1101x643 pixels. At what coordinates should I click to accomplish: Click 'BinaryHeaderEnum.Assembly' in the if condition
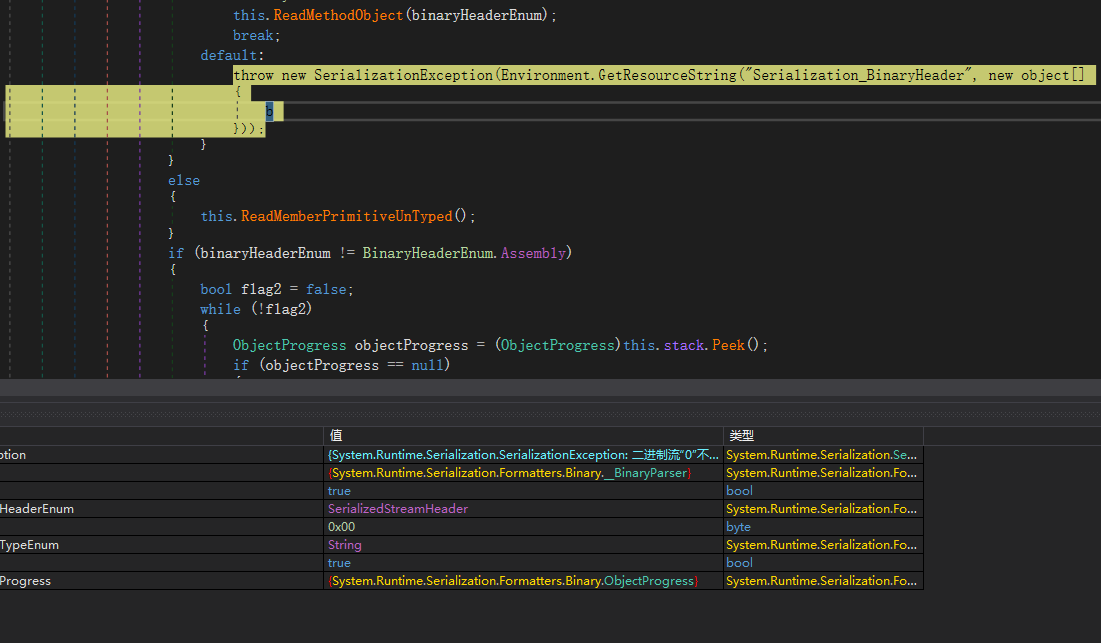[464, 253]
